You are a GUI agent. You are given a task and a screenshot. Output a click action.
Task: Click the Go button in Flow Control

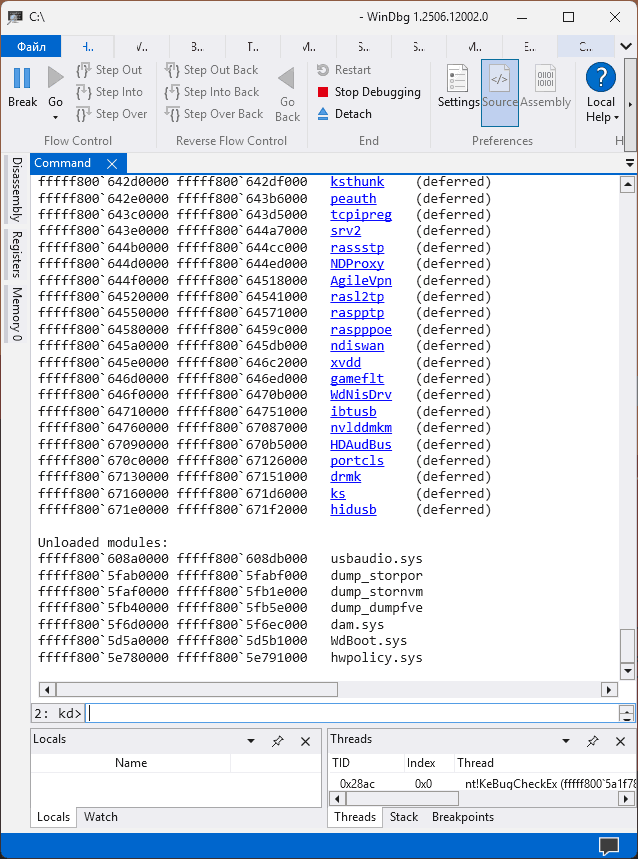56,88
